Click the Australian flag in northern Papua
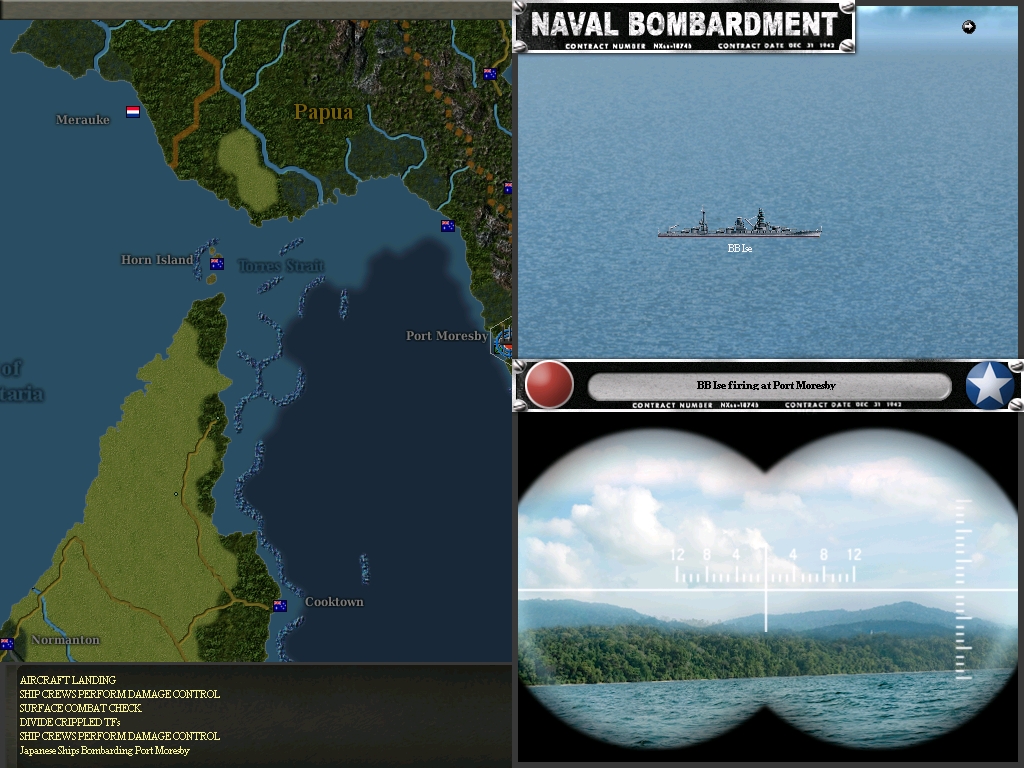 [x=490, y=74]
